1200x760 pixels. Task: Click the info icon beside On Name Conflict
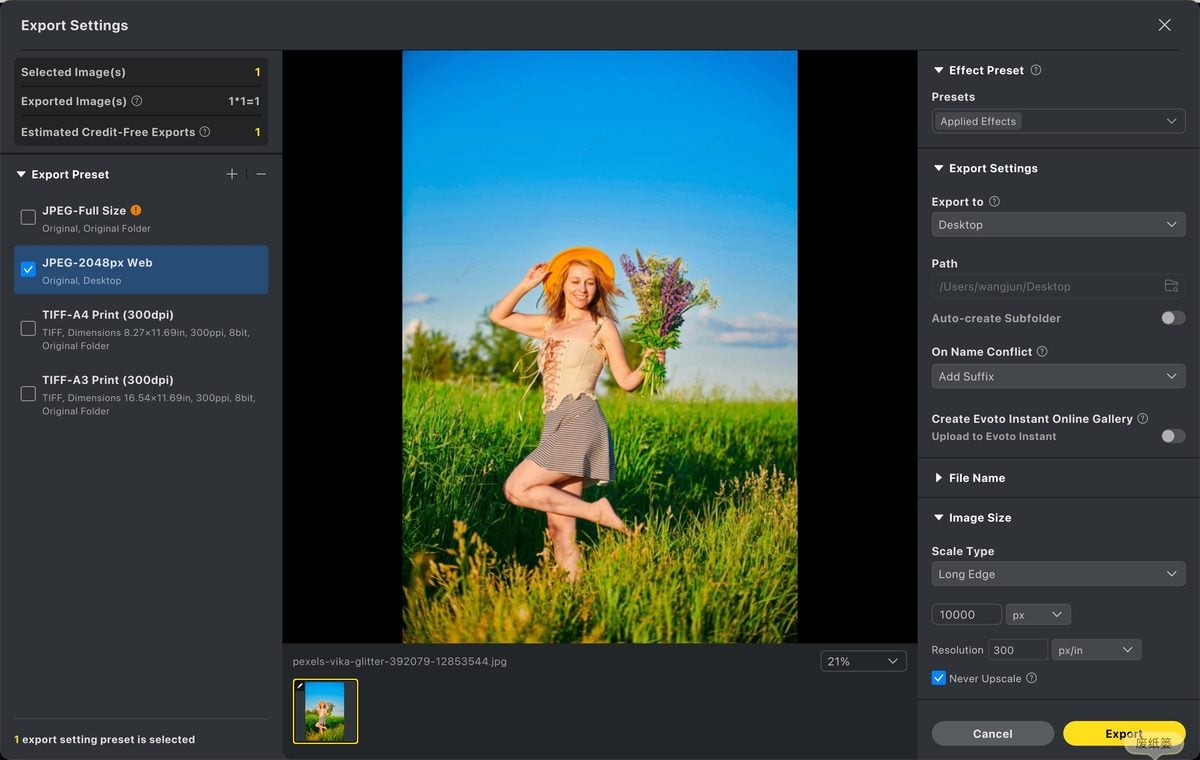pos(1042,351)
